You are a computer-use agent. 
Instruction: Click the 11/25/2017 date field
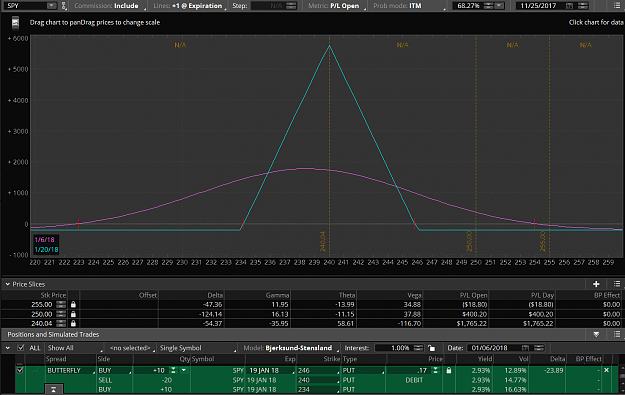[x=540, y=6]
